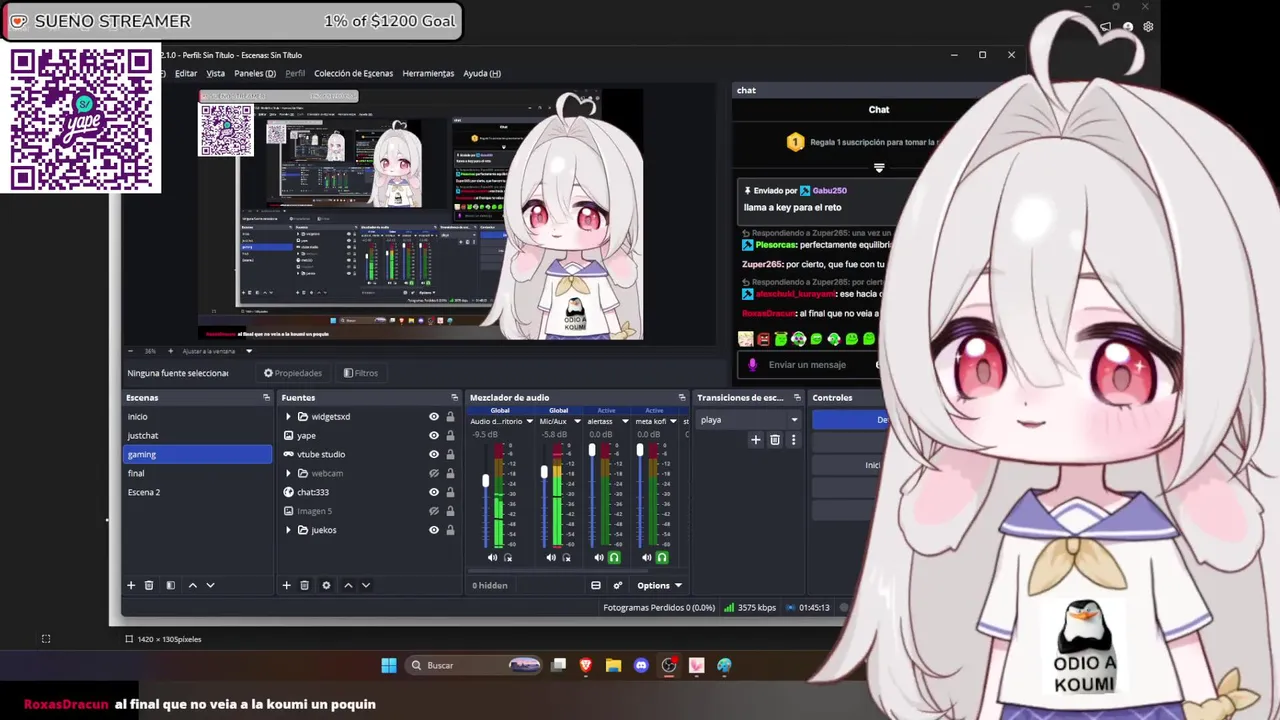
Task: Adjust the meta kofi volume slider
Action: pyautogui.click(x=640, y=451)
